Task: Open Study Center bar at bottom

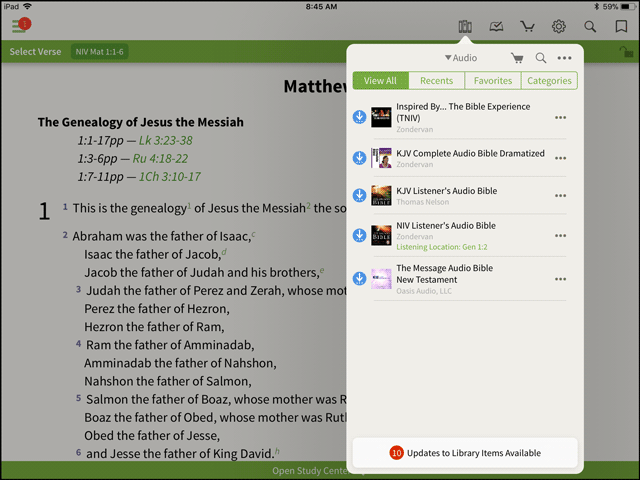Action: pyautogui.click(x=309, y=471)
